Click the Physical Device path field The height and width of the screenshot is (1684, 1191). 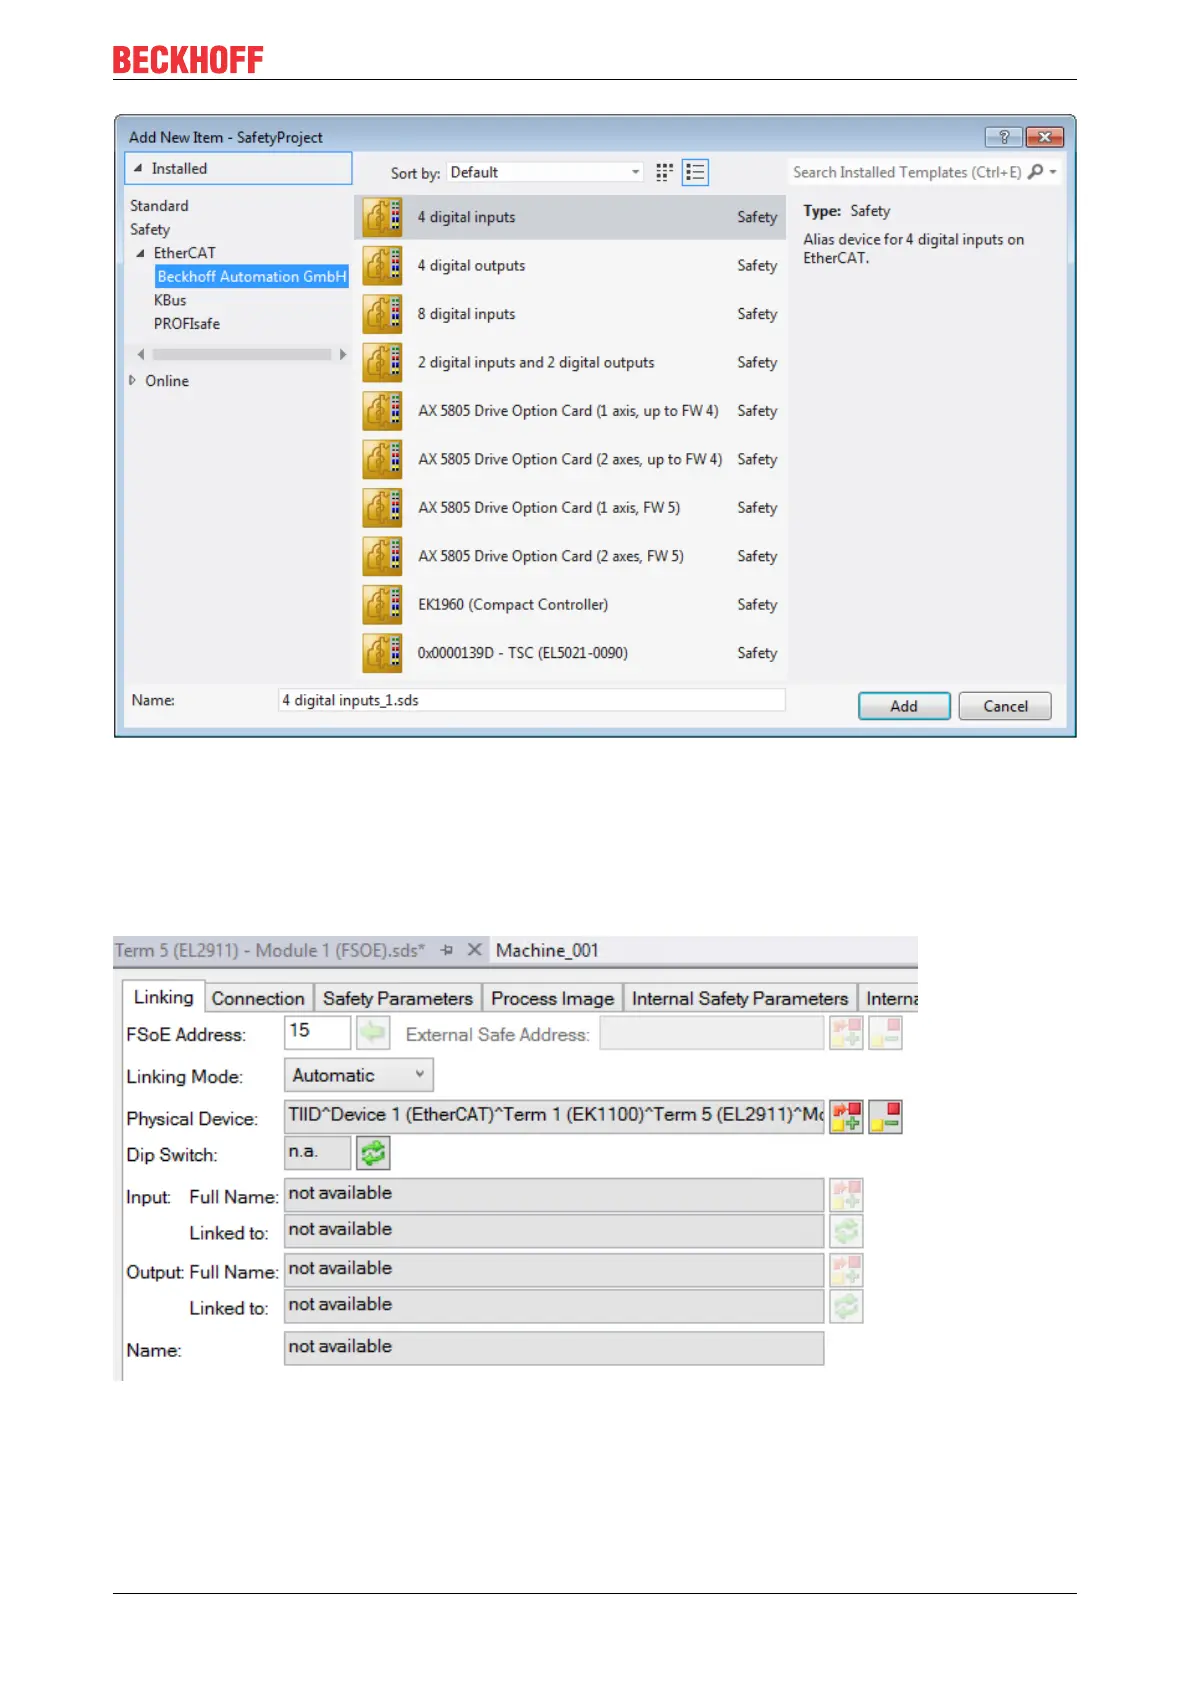point(555,1116)
